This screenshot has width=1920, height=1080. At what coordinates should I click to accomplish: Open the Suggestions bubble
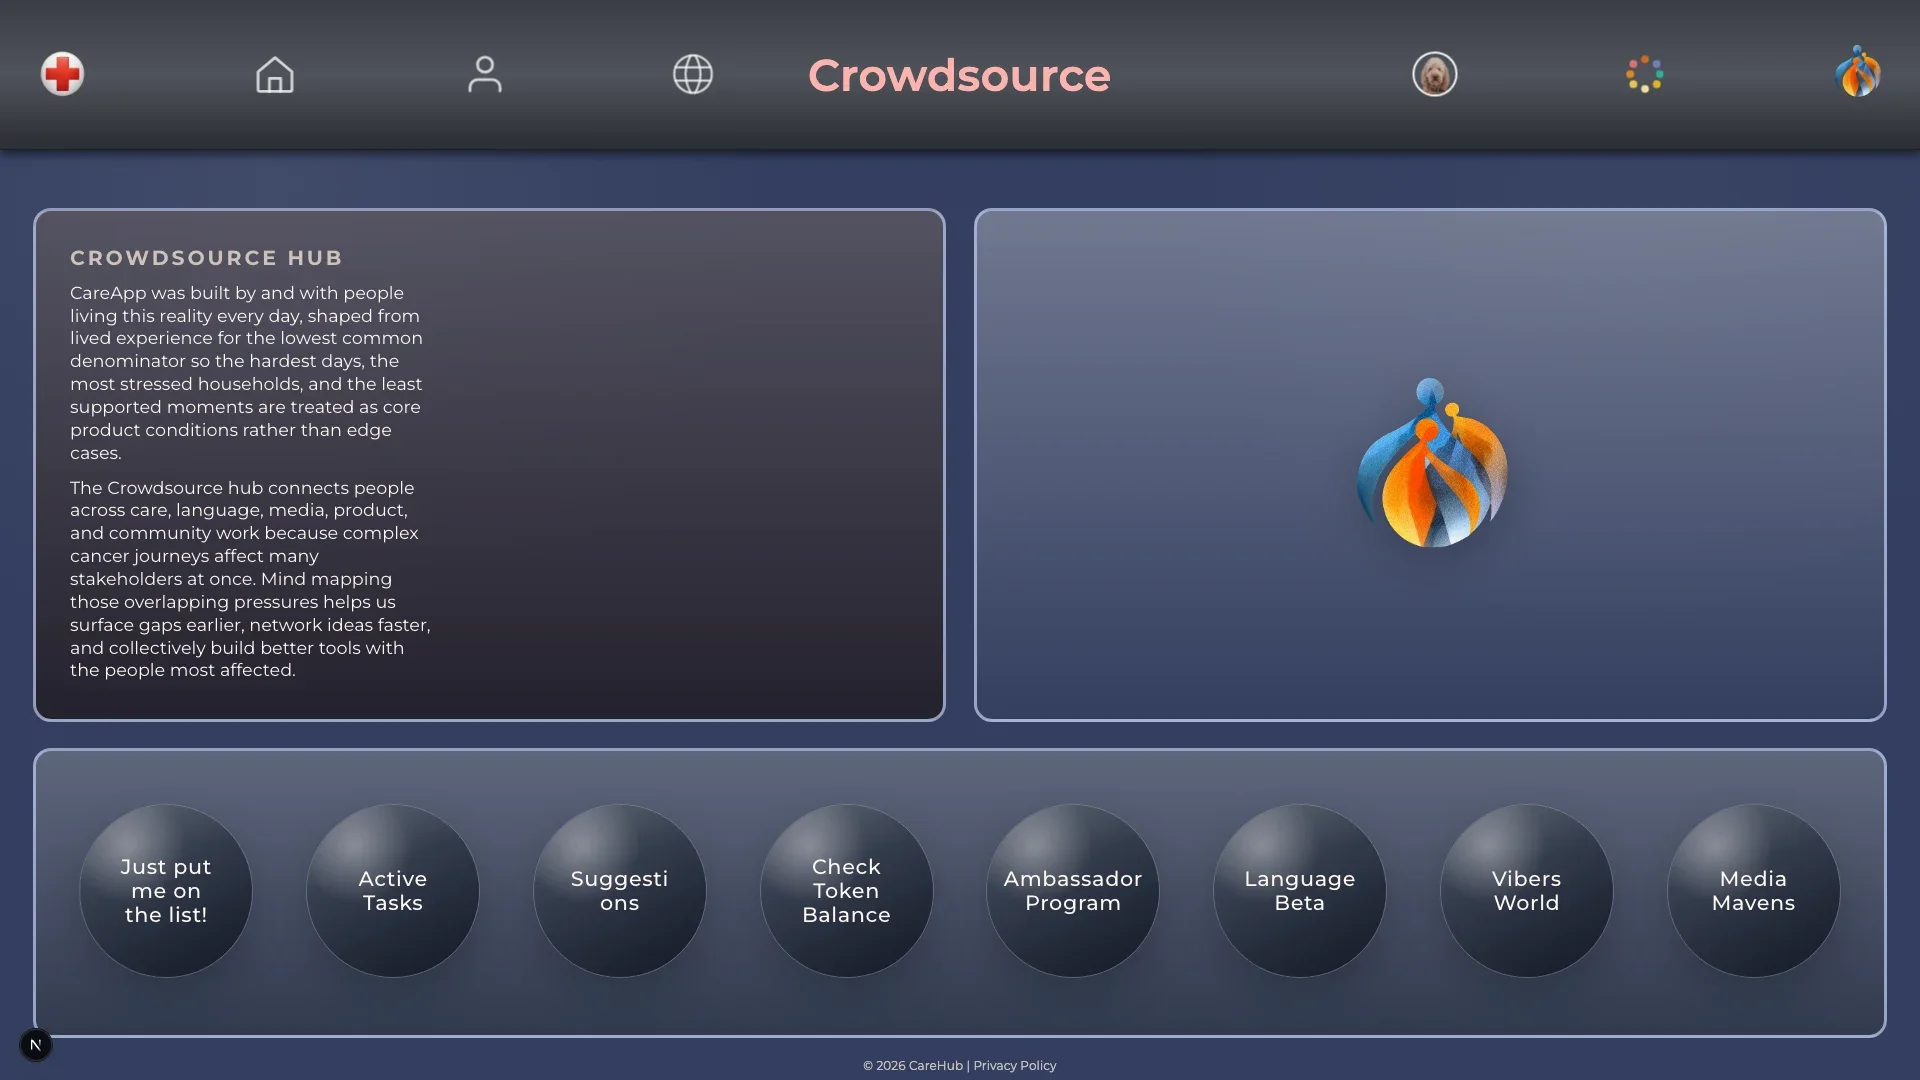pyautogui.click(x=620, y=891)
